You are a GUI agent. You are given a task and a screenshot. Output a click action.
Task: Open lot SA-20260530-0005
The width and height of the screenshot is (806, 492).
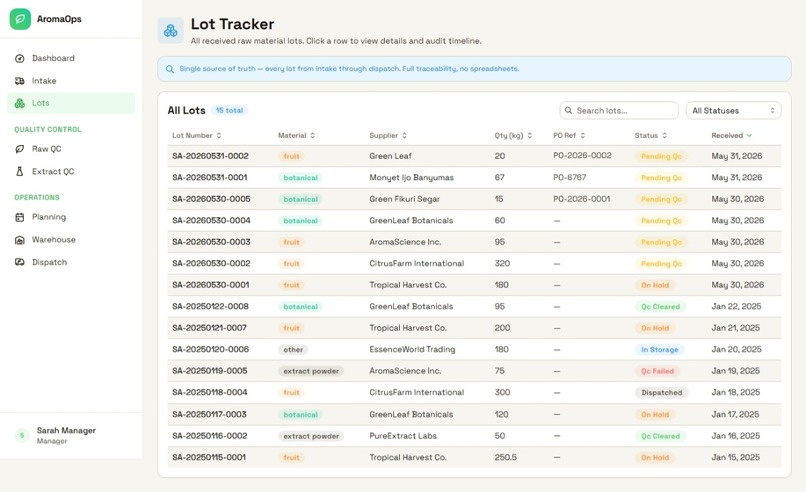click(x=474, y=199)
